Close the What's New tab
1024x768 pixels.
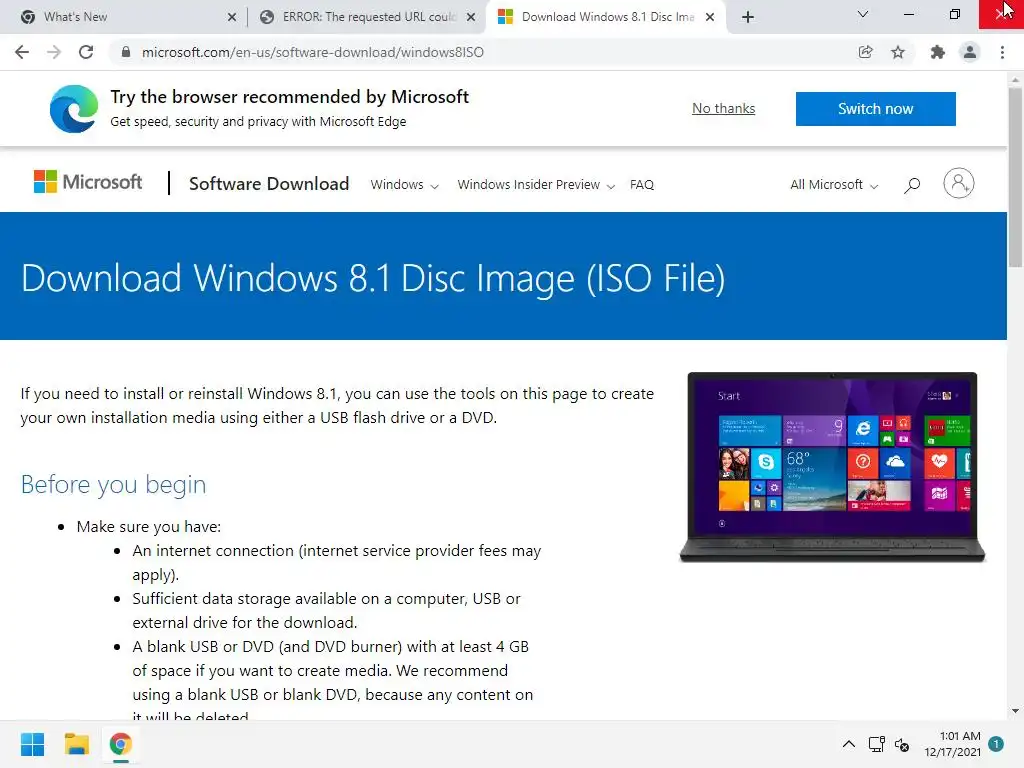[x=232, y=17]
